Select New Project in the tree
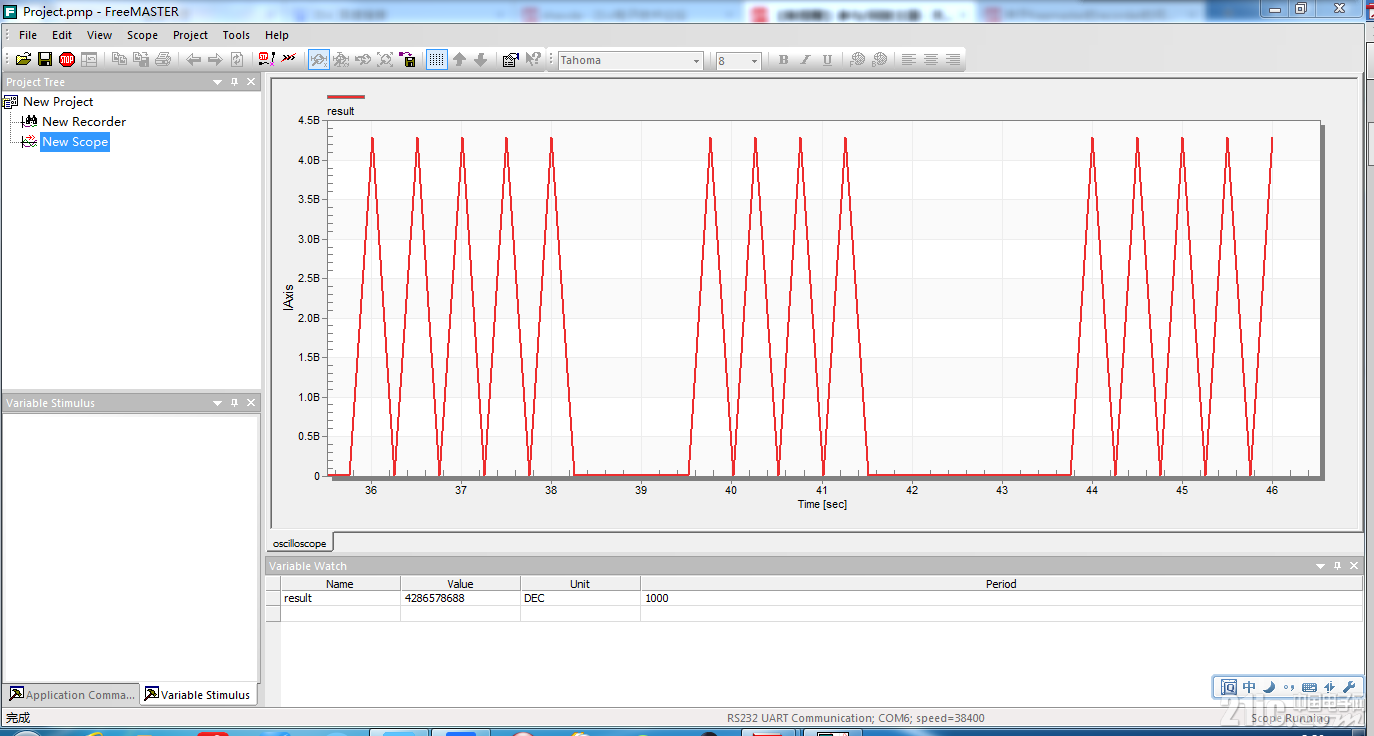This screenshot has width=1374, height=736. tap(58, 102)
